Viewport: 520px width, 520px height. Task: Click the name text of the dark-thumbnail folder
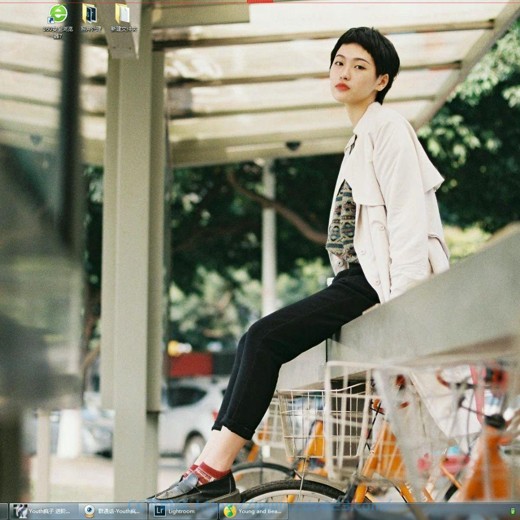click(x=91, y=29)
